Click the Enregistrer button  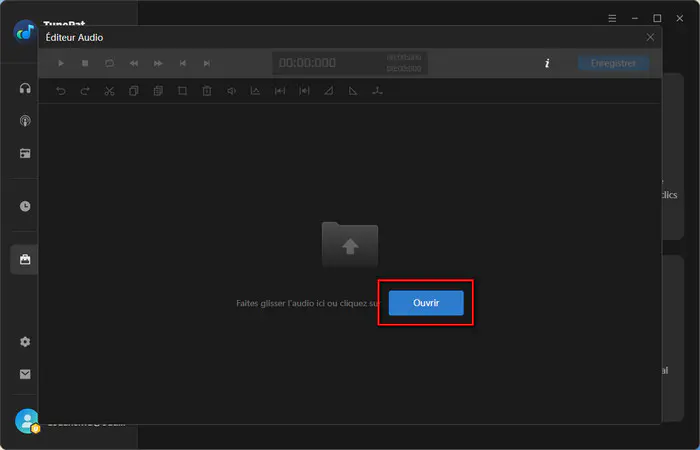click(x=613, y=63)
